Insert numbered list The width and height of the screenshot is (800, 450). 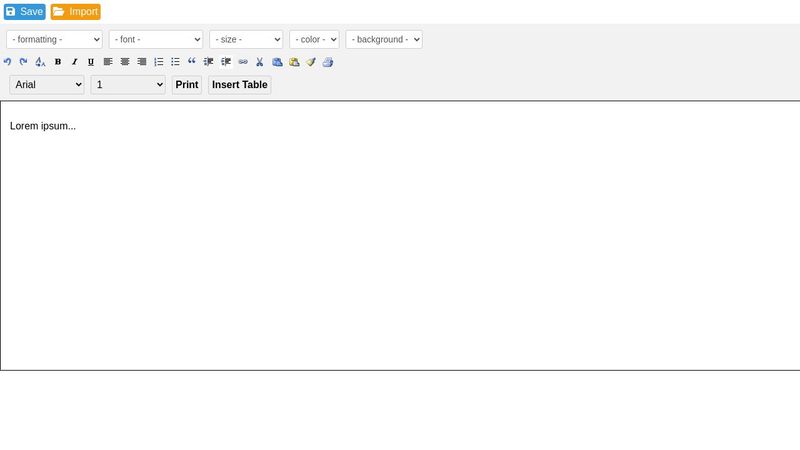point(159,62)
